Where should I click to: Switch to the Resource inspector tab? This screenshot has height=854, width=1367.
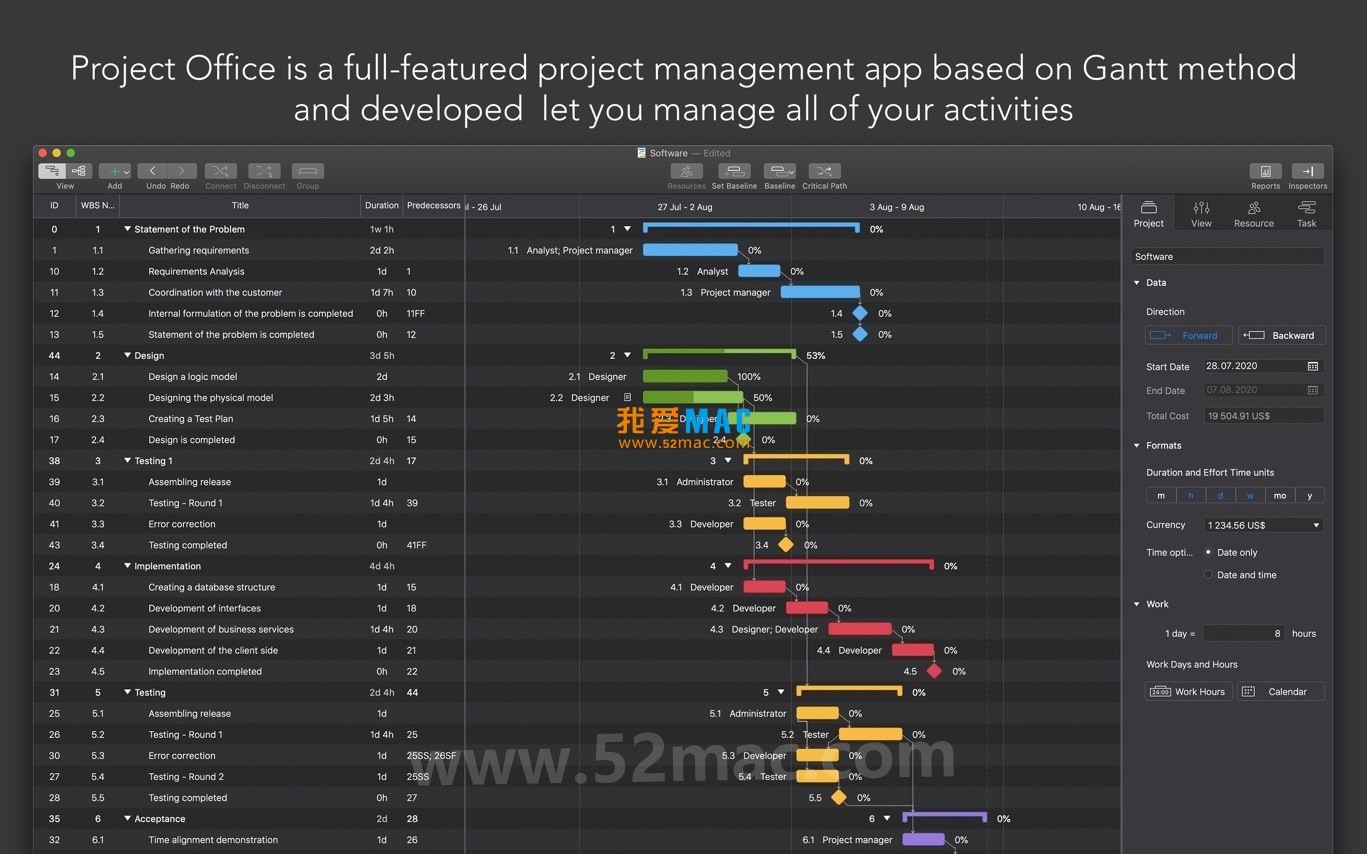click(1253, 211)
